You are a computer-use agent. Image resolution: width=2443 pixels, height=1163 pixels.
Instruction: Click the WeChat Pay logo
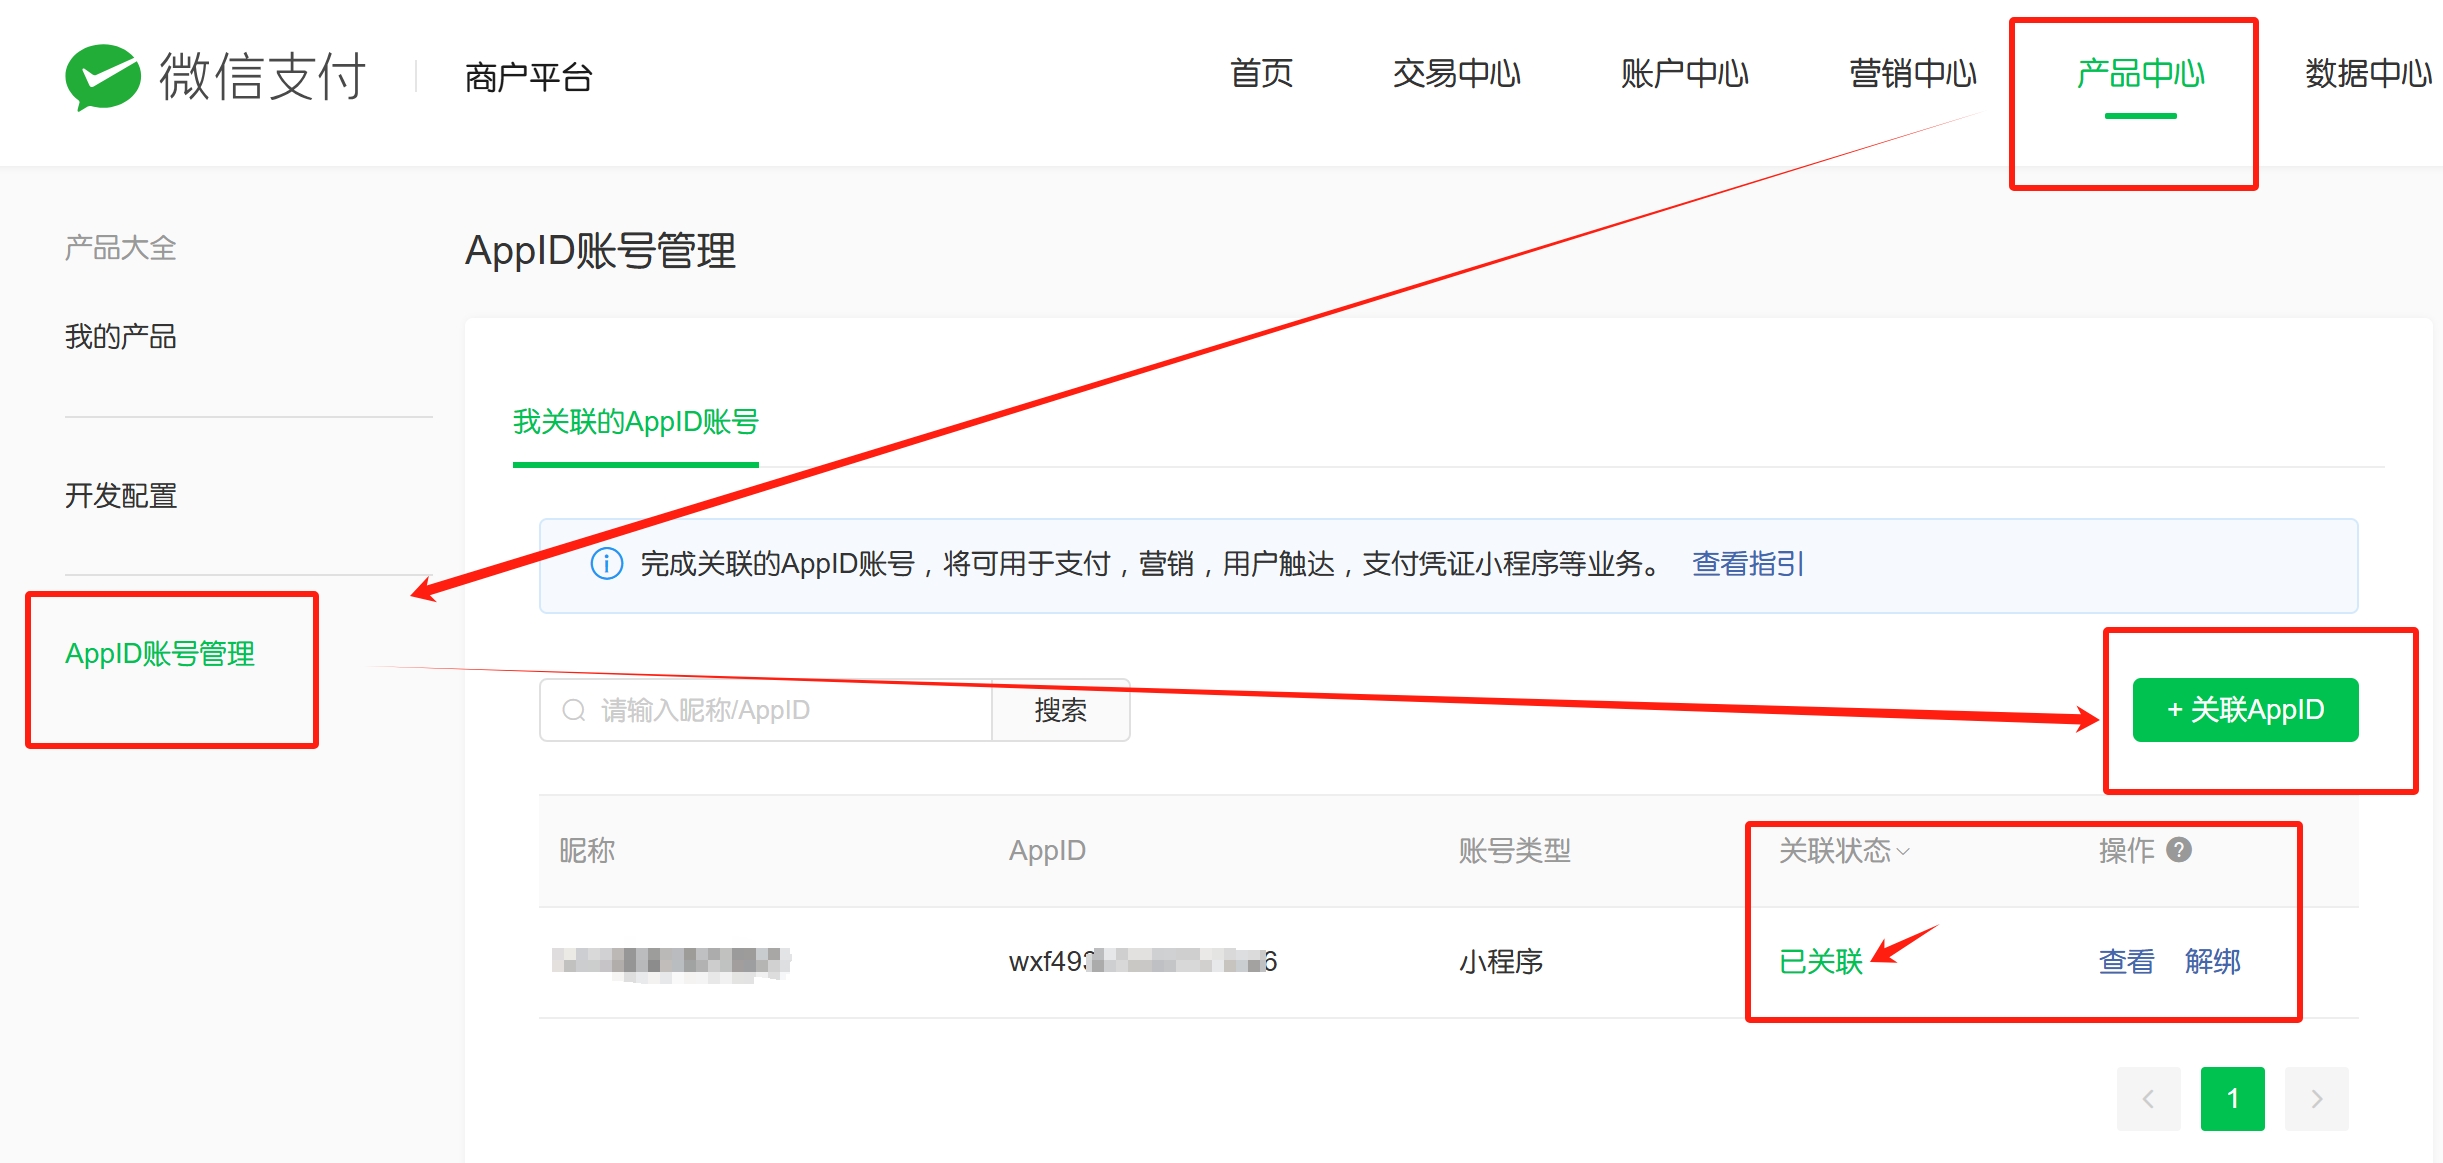pos(215,76)
